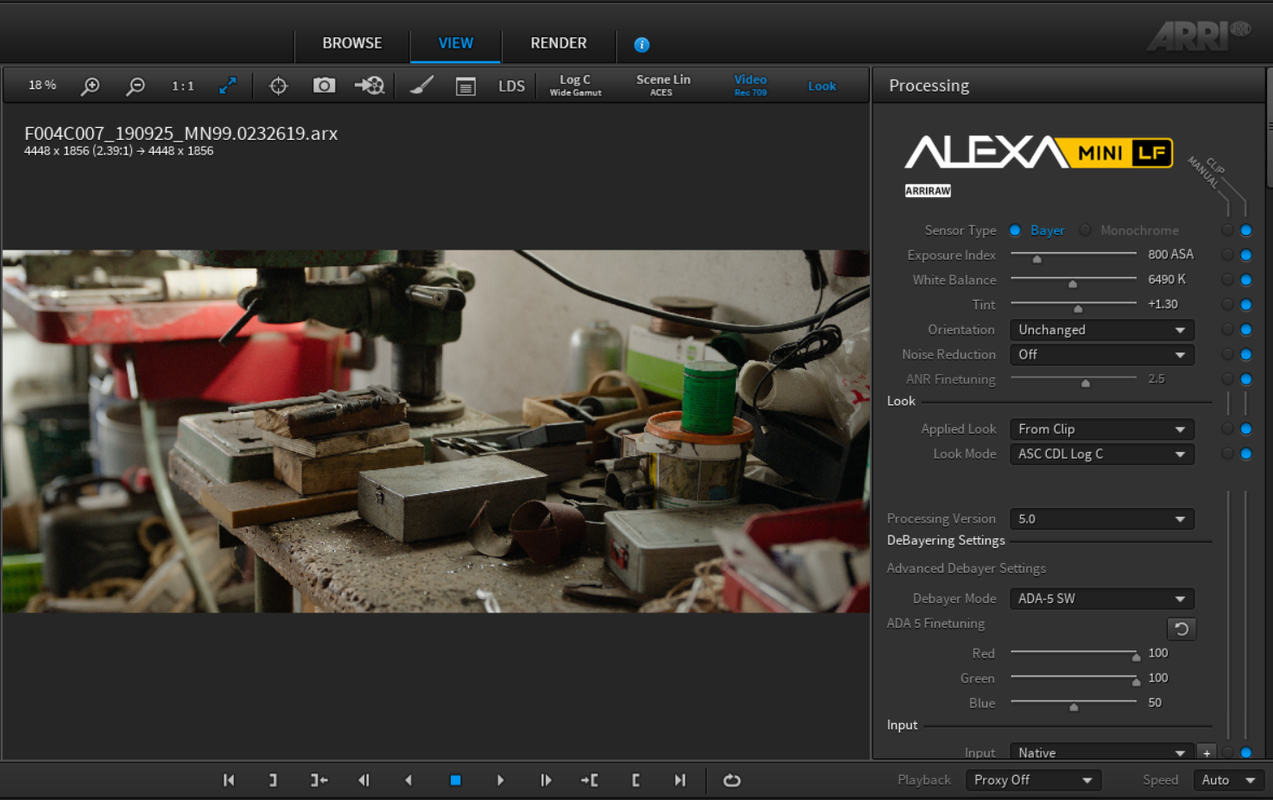Select Video Rec 709 view

coord(750,85)
